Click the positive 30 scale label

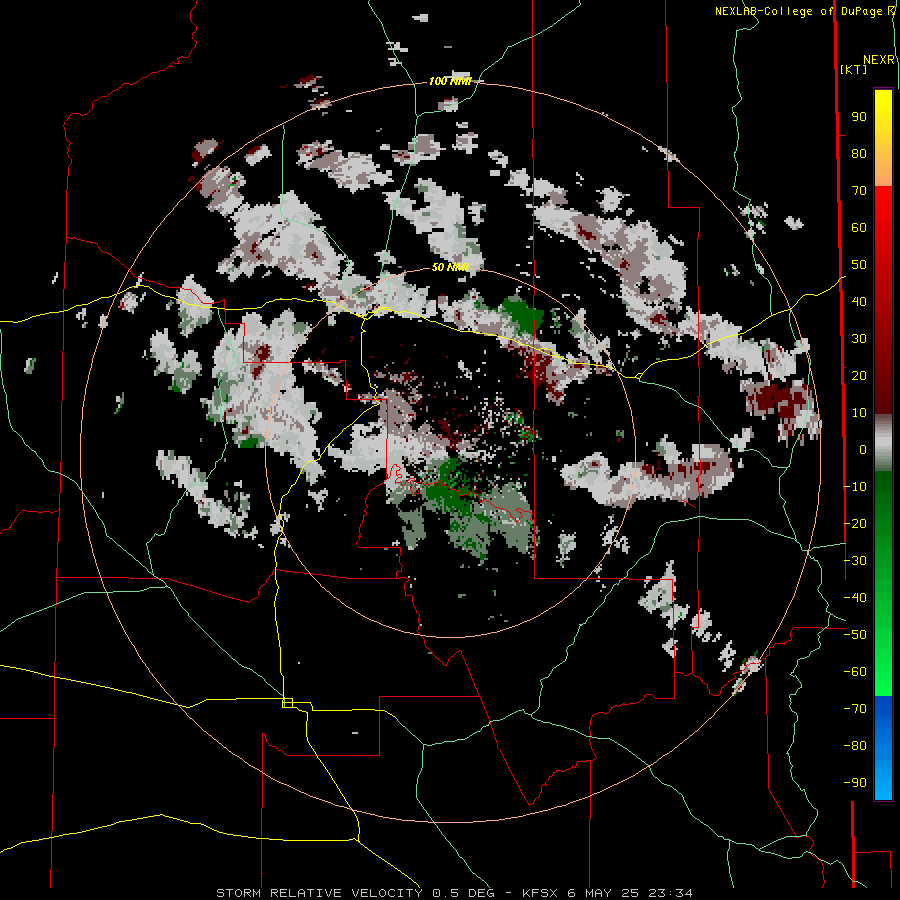[859, 339]
